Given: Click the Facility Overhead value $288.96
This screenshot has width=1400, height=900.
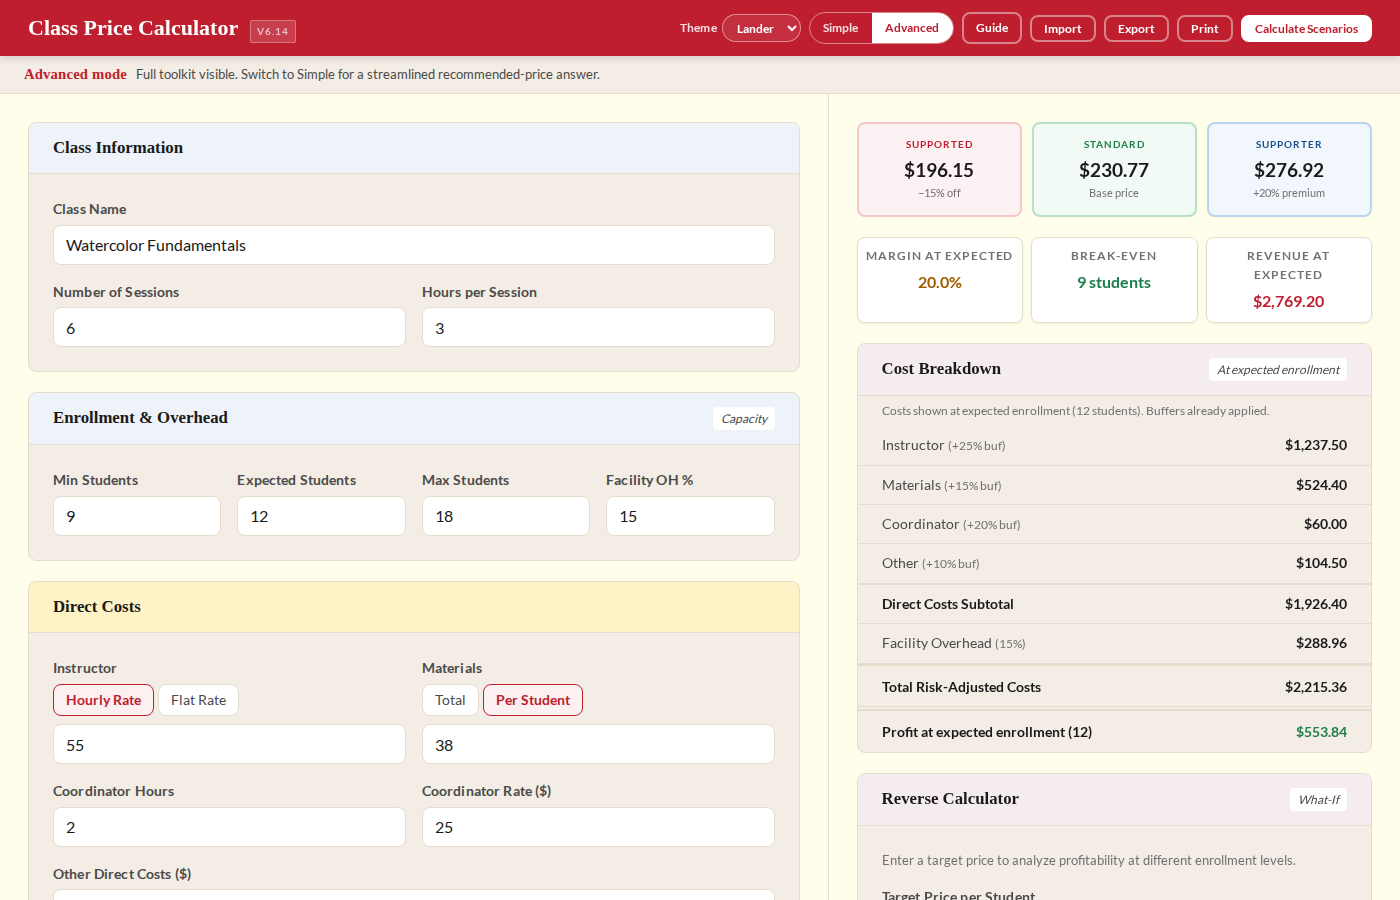Looking at the screenshot, I should [1321, 643].
